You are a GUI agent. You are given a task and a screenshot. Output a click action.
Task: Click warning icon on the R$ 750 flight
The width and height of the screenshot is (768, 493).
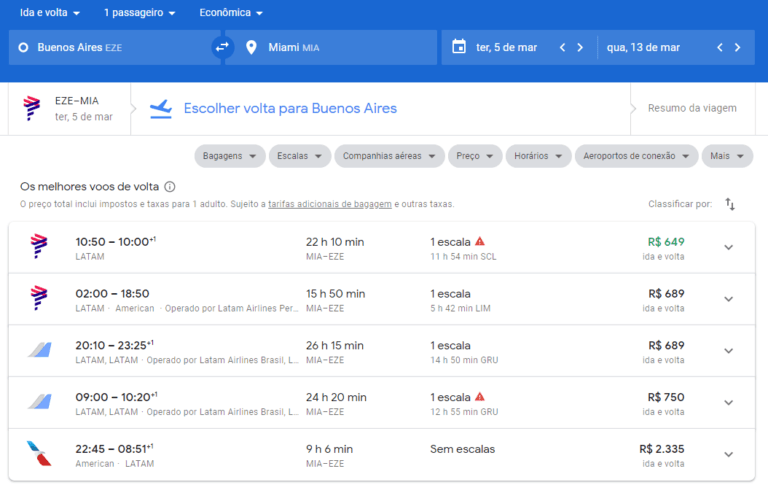480,397
